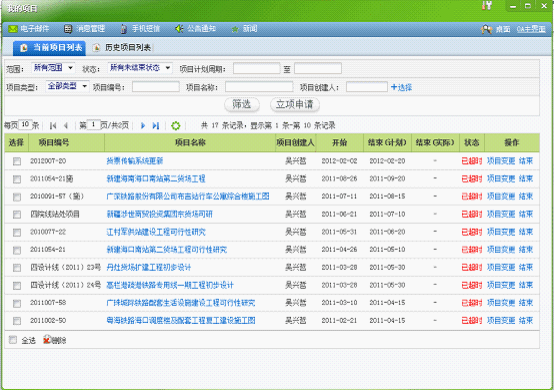This screenshot has width=554, height=390.
Task: Focus the plan period end date field
Action: 318,68
